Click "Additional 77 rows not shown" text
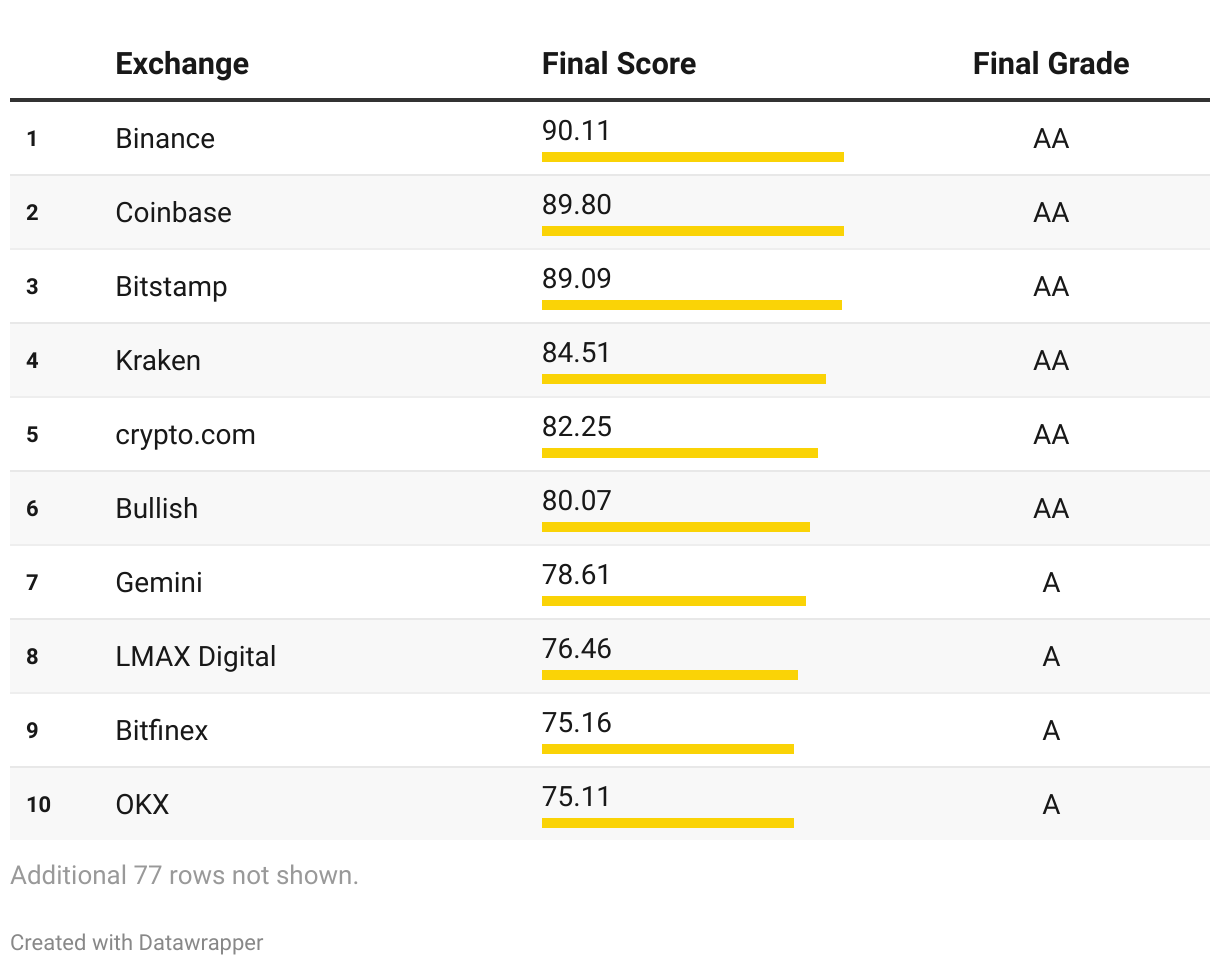Image resolution: width=1220 pixels, height=966 pixels. (184, 875)
